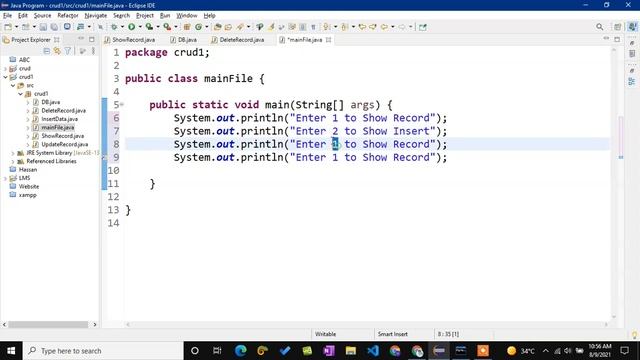The image size is (640, 360).
Task: Expand the crud project node
Action: 5,69
